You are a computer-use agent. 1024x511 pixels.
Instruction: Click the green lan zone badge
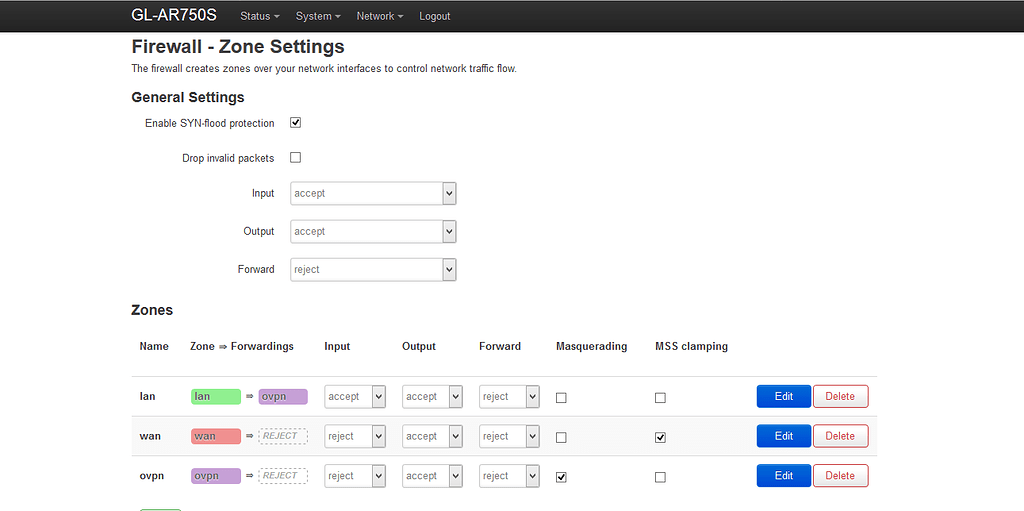[x=216, y=397]
